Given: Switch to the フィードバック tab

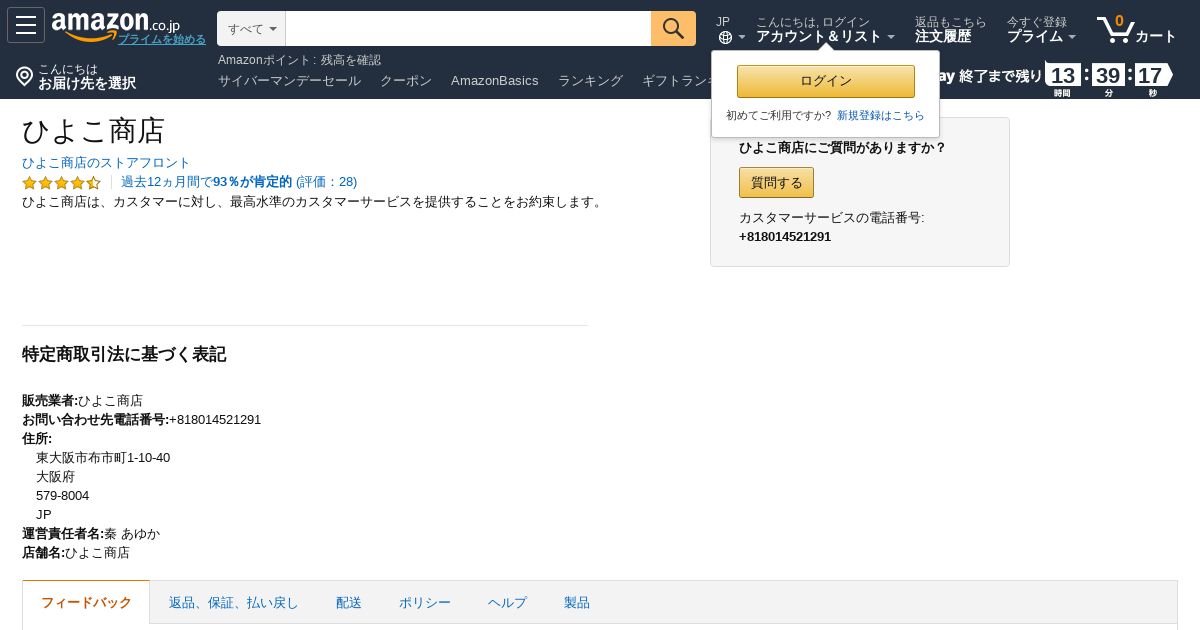Looking at the screenshot, I should (86, 602).
